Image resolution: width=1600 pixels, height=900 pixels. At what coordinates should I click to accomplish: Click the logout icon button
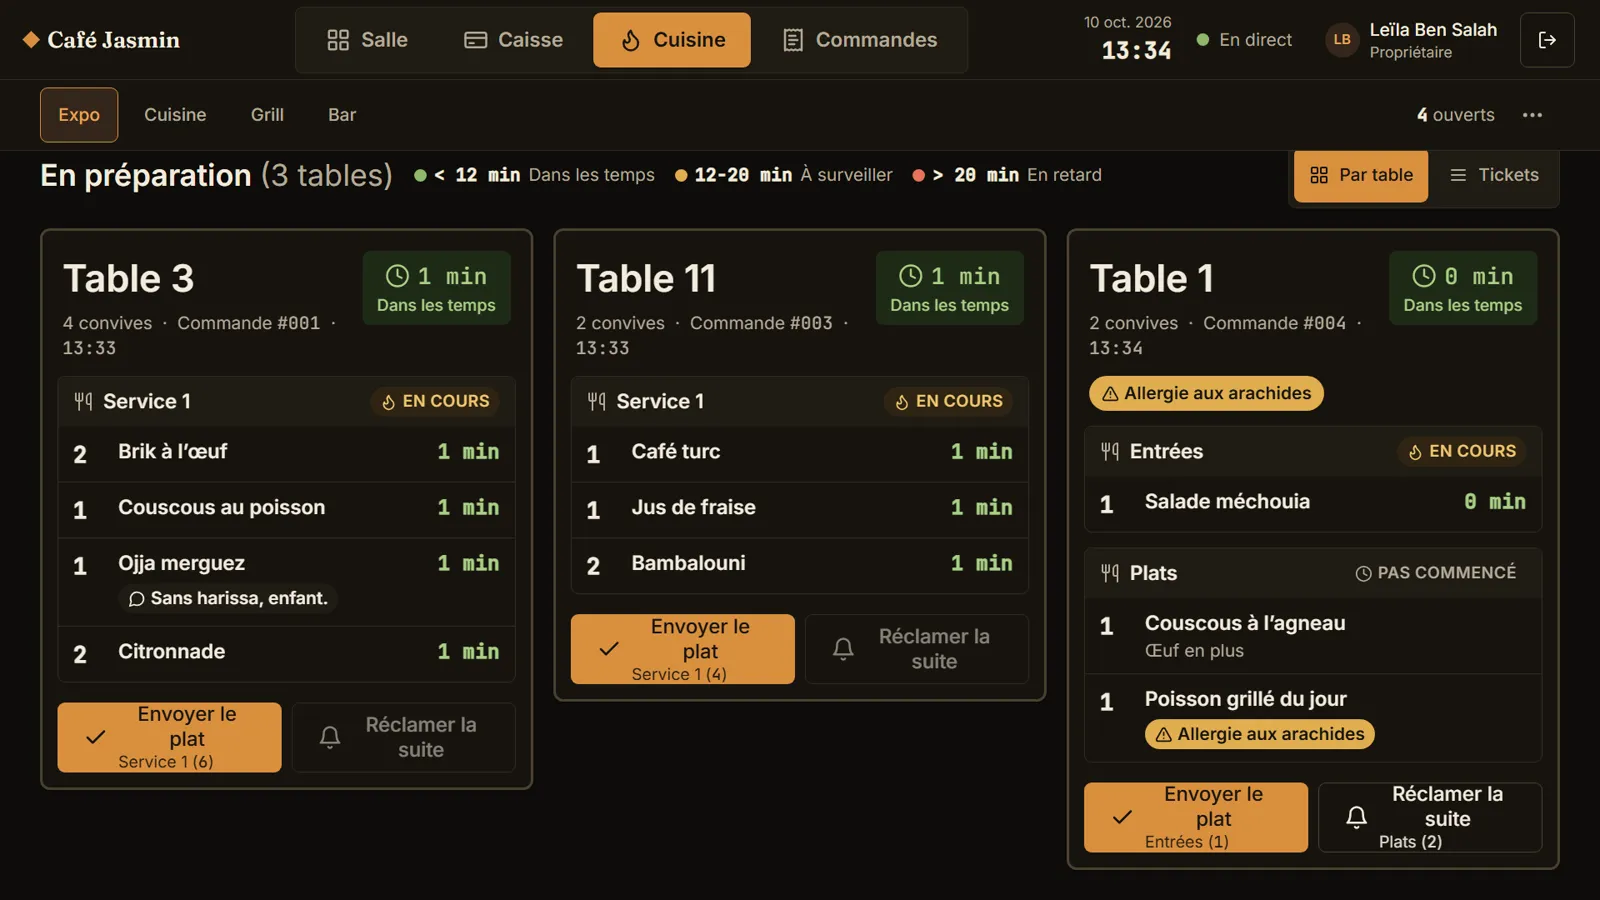(1547, 40)
